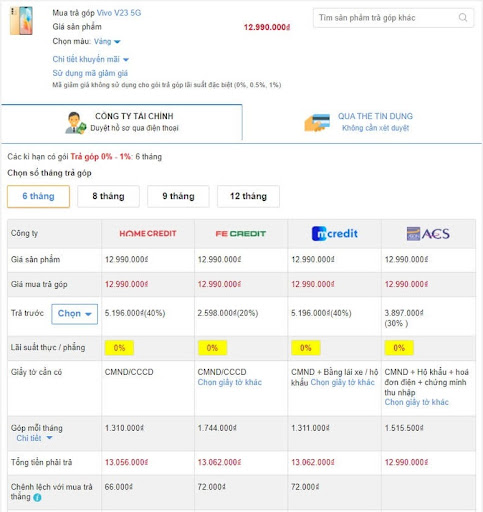The width and height of the screenshot is (483, 512).
Task: Click the finance company agent icon
Action: (x=75, y=123)
